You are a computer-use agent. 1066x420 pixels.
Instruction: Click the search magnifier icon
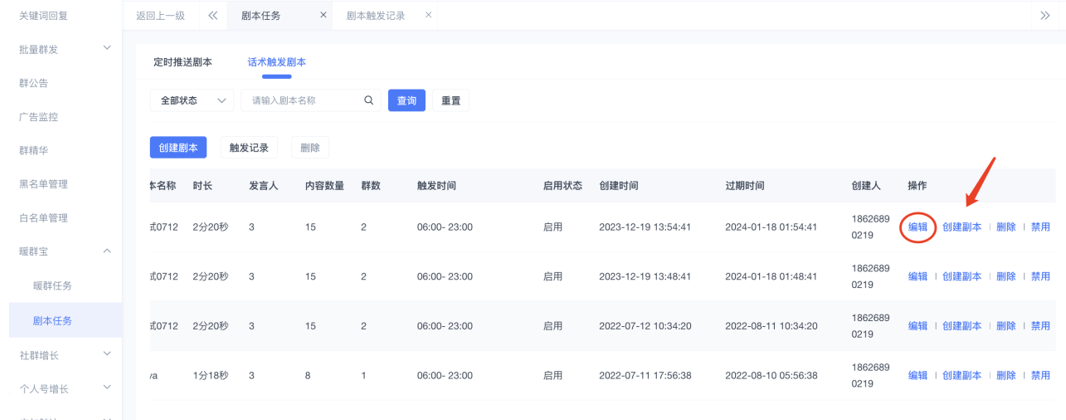coord(368,101)
